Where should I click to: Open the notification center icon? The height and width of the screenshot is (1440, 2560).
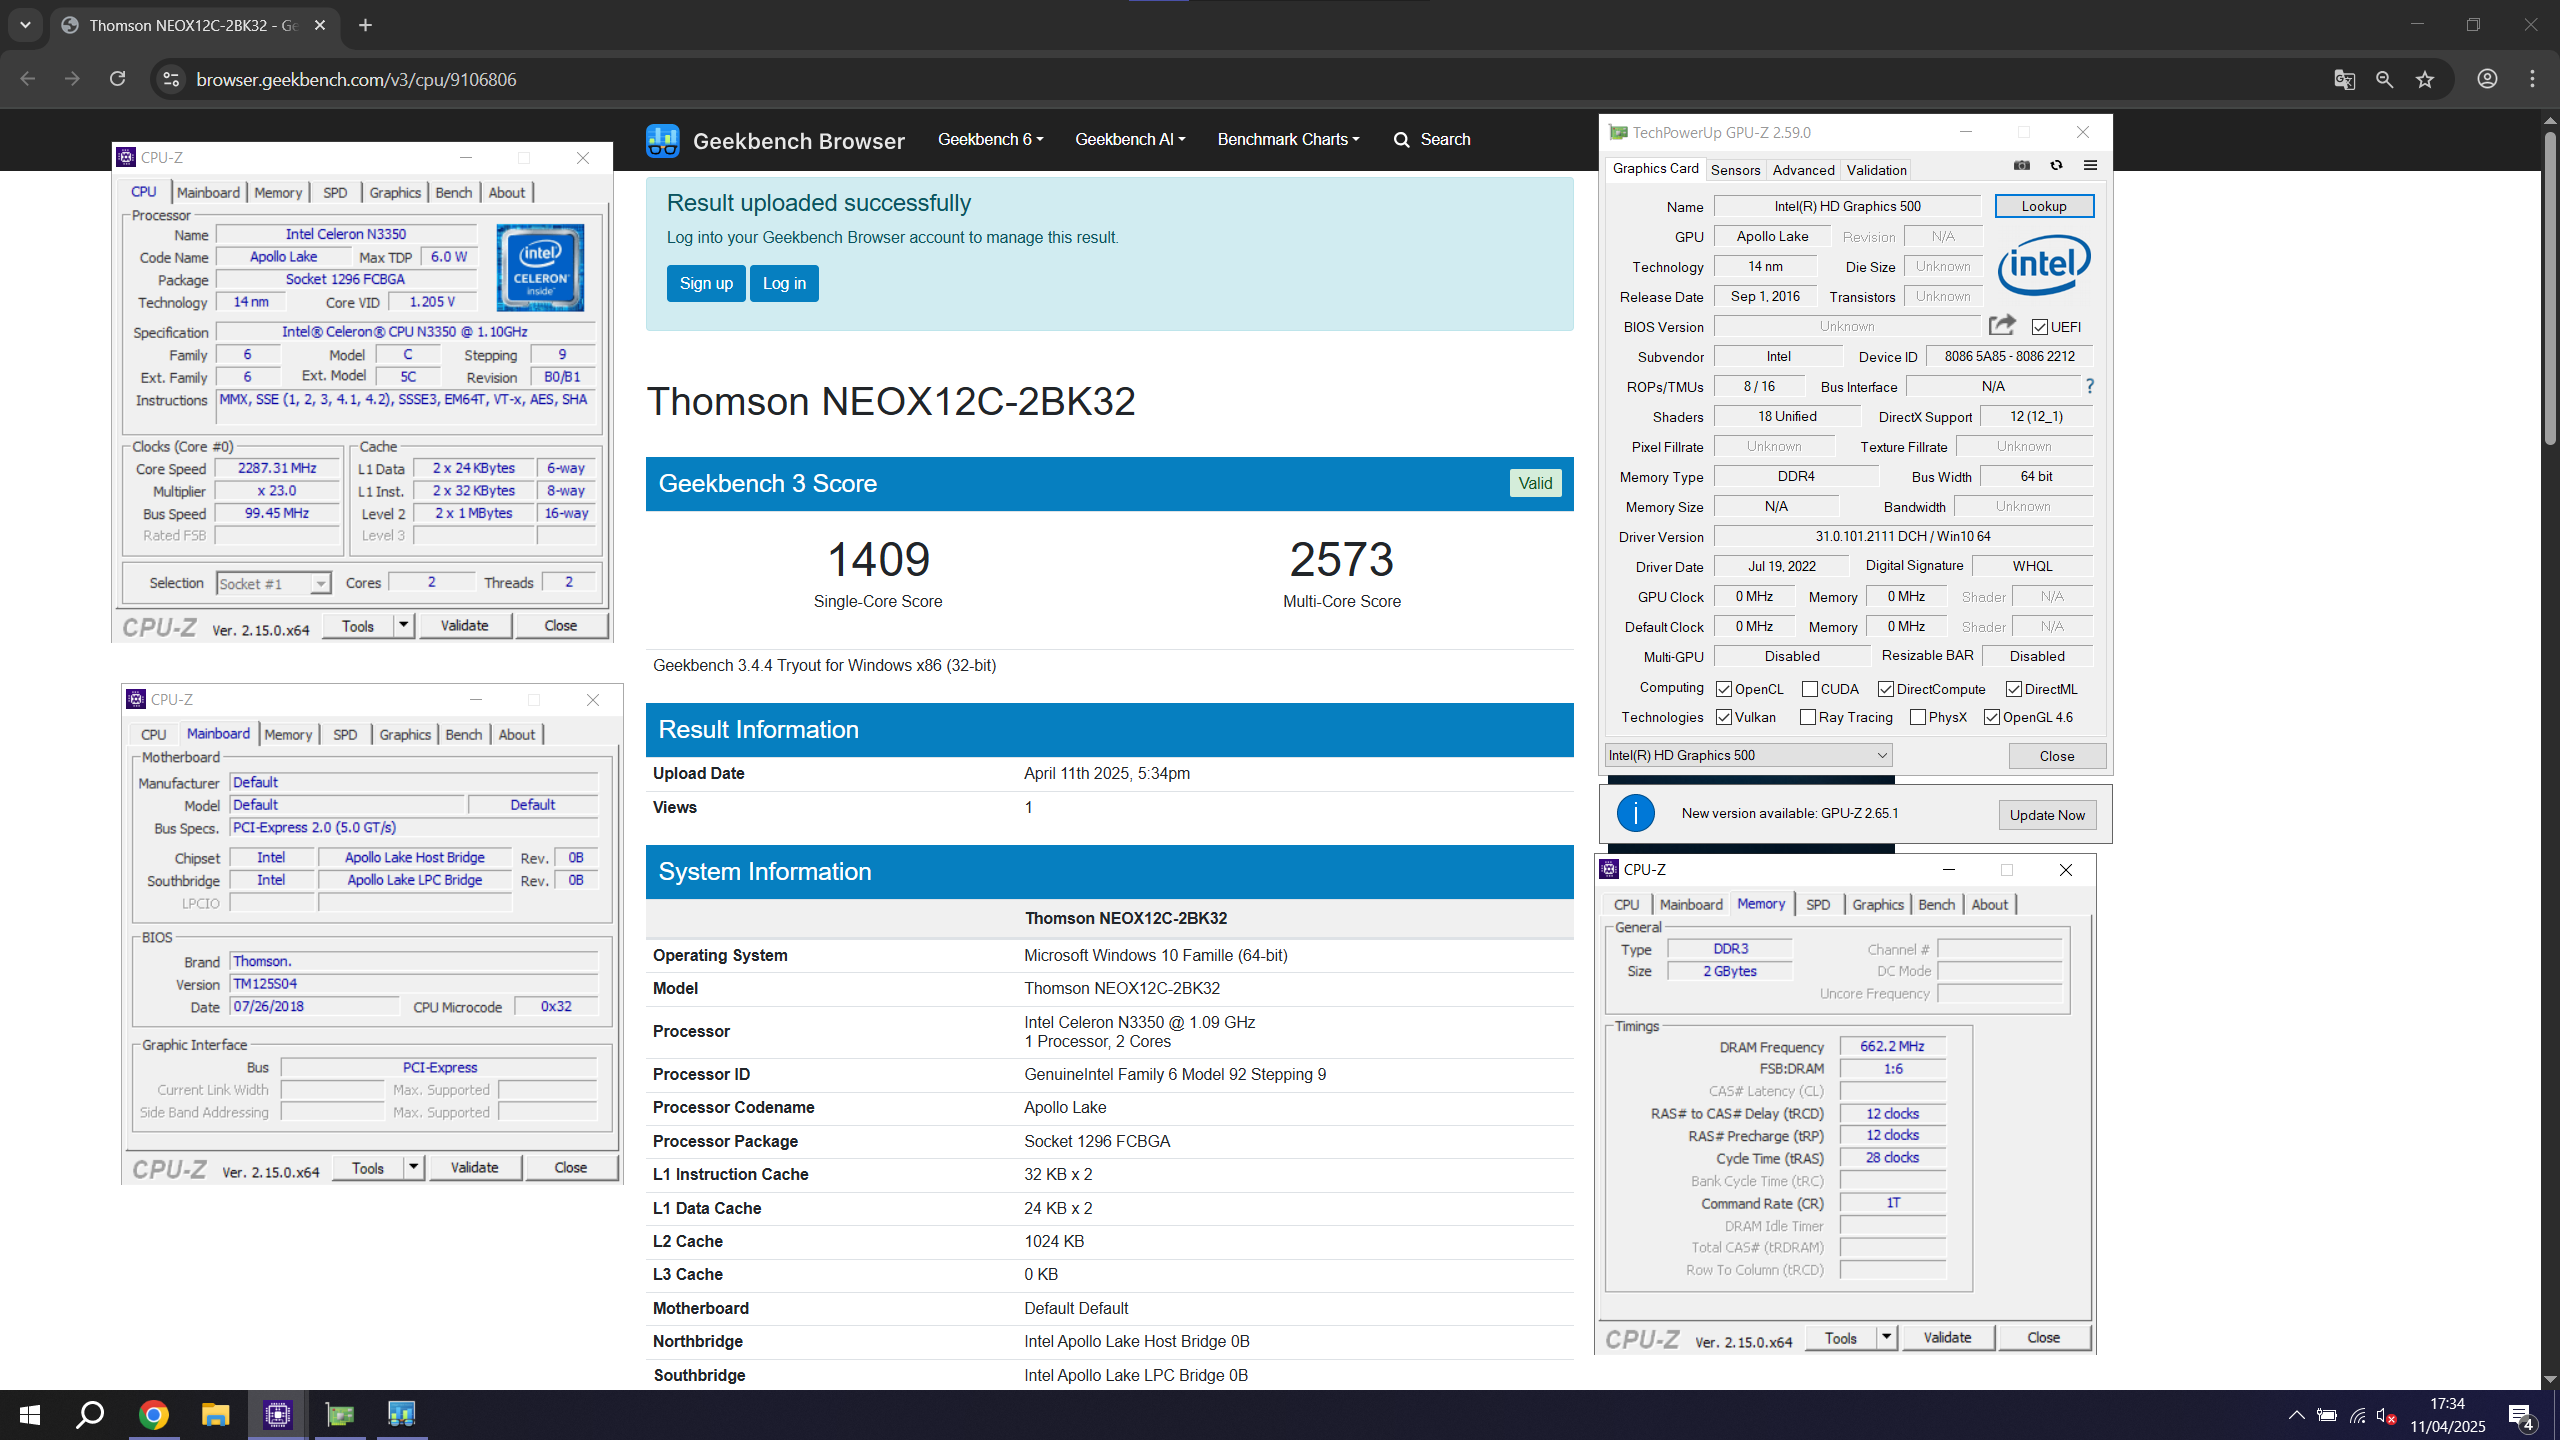tap(2521, 1416)
